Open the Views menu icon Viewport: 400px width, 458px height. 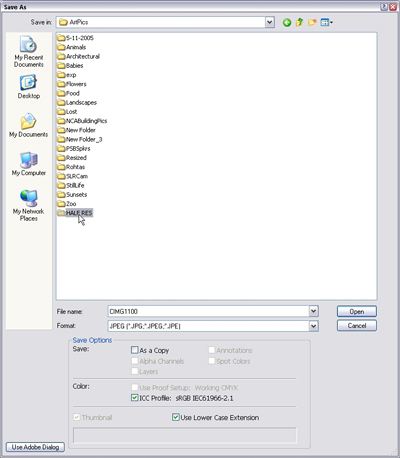[x=326, y=22]
